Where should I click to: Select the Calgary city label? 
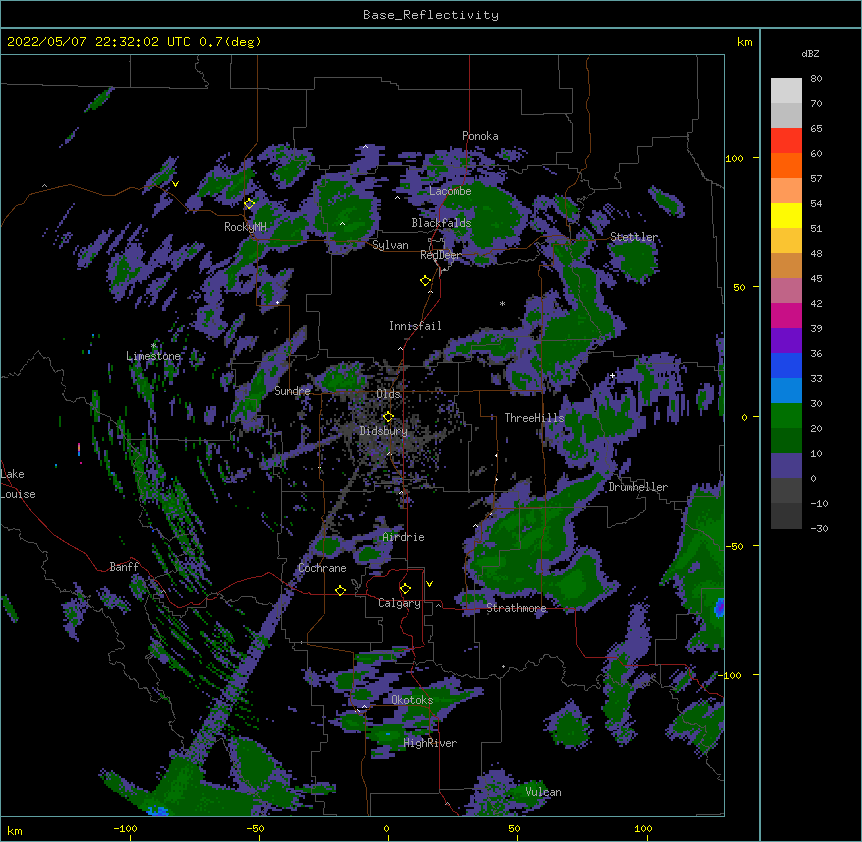(399, 603)
